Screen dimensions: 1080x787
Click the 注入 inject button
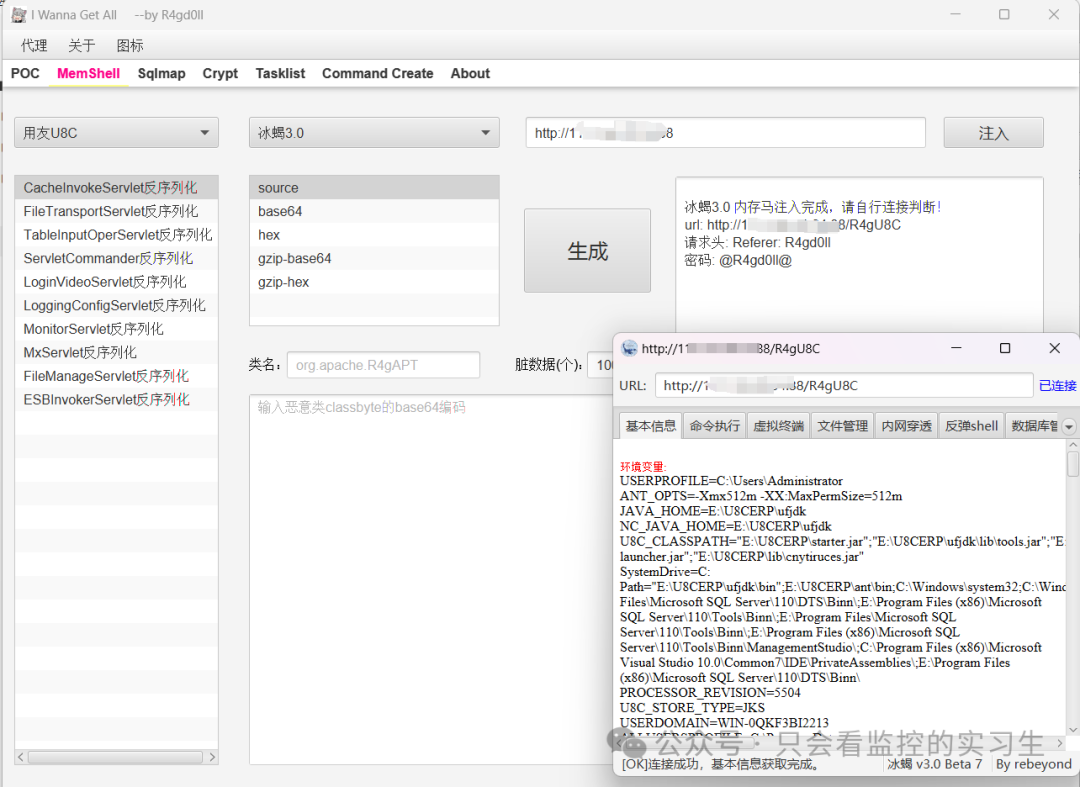click(x=993, y=133)
